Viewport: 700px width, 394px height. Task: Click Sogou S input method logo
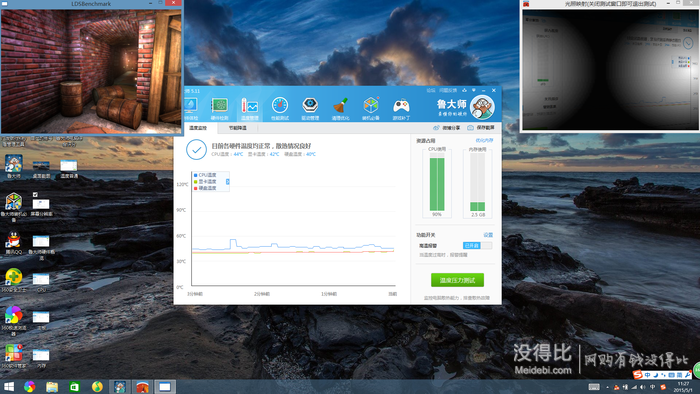(638, 374)
